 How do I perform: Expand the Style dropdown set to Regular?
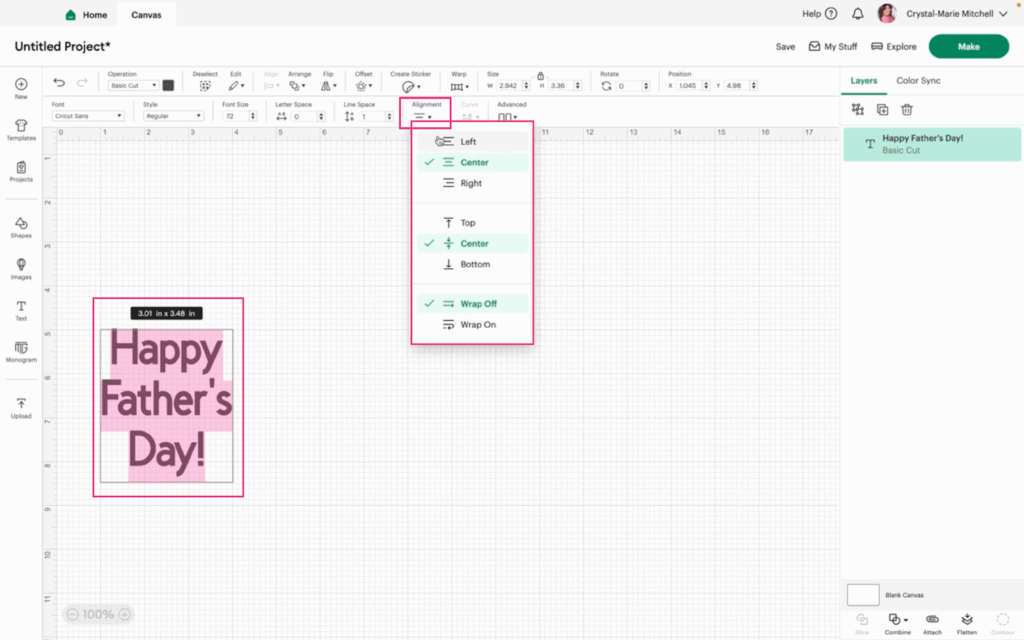point(172,116)
